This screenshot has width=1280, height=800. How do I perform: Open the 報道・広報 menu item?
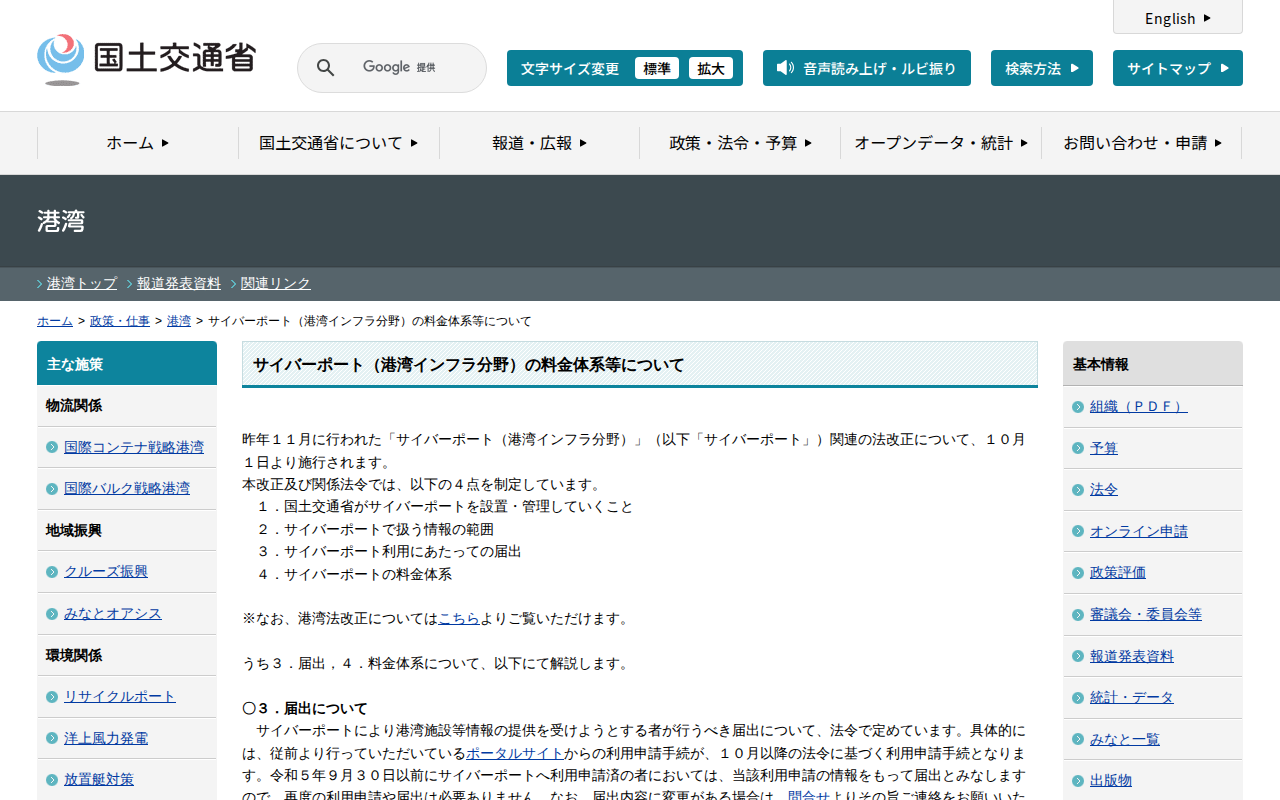pyautogui.click(x=539, y=143)
